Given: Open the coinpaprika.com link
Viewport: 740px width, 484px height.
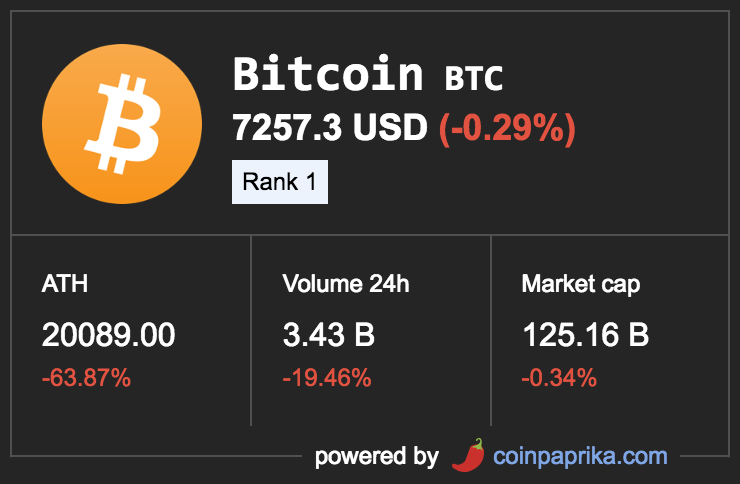Looking at the screenshot, I should click(x=580, y=457).
